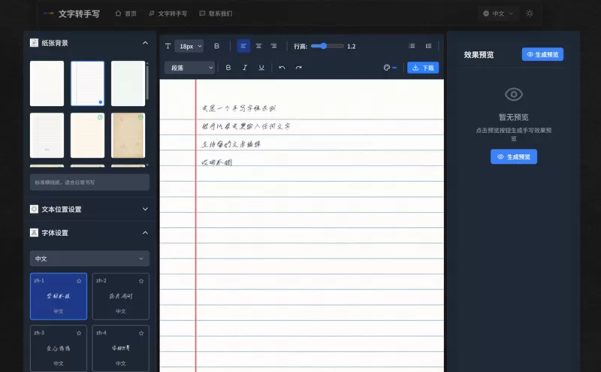Adjust the 行高 line height slider
601x372 pixels.
click(327, 46)
